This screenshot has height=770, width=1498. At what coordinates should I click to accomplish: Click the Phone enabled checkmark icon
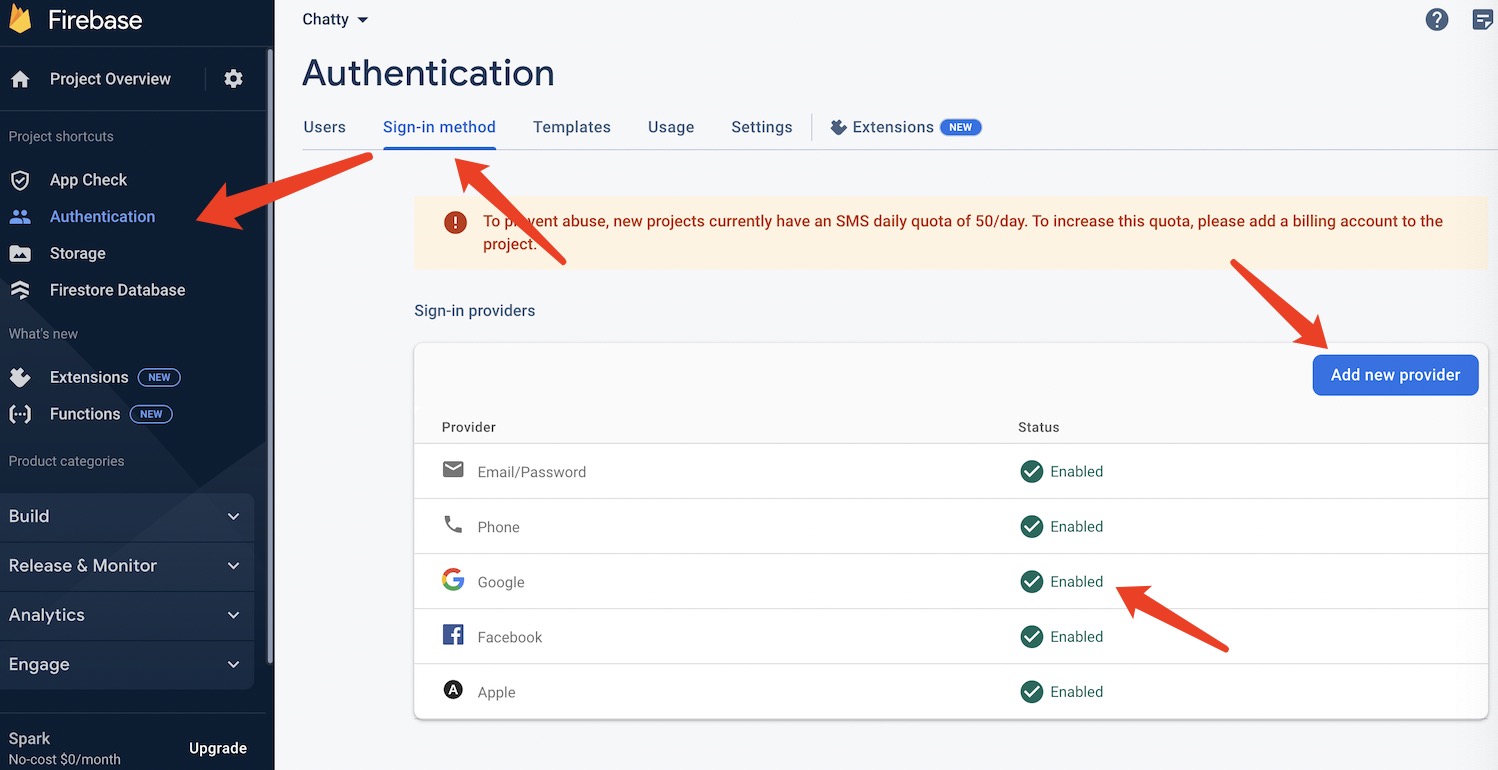tap(1031, 526)
